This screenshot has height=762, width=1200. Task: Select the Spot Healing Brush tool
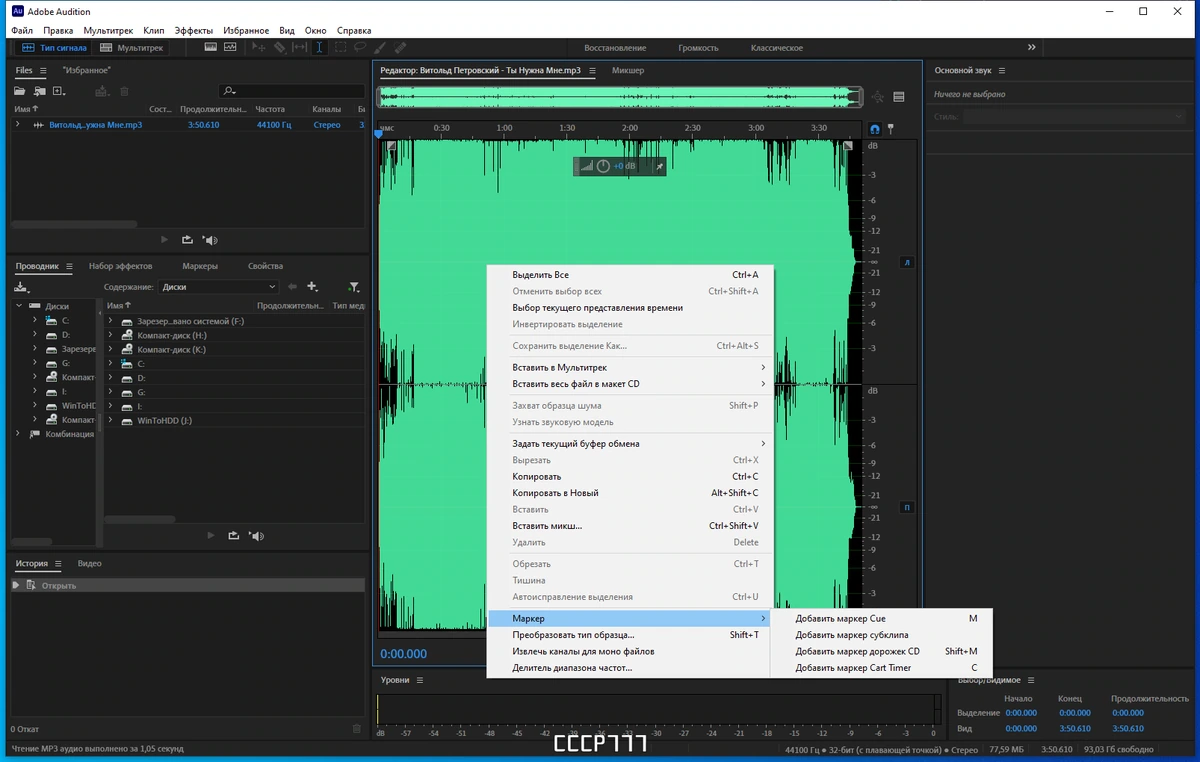(400, 47)
